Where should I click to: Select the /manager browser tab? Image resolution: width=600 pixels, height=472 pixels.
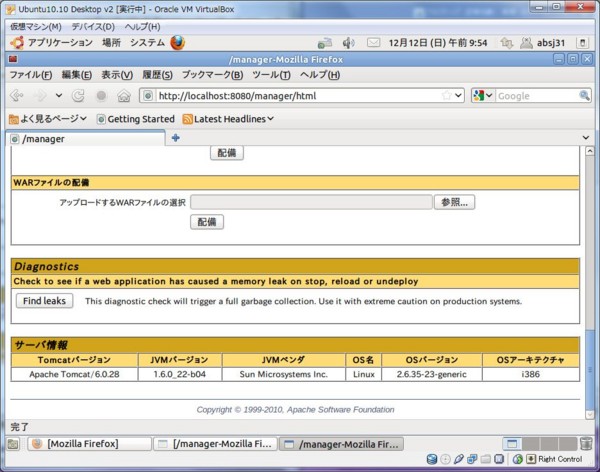pyautogui.click(x=86, y=139)
